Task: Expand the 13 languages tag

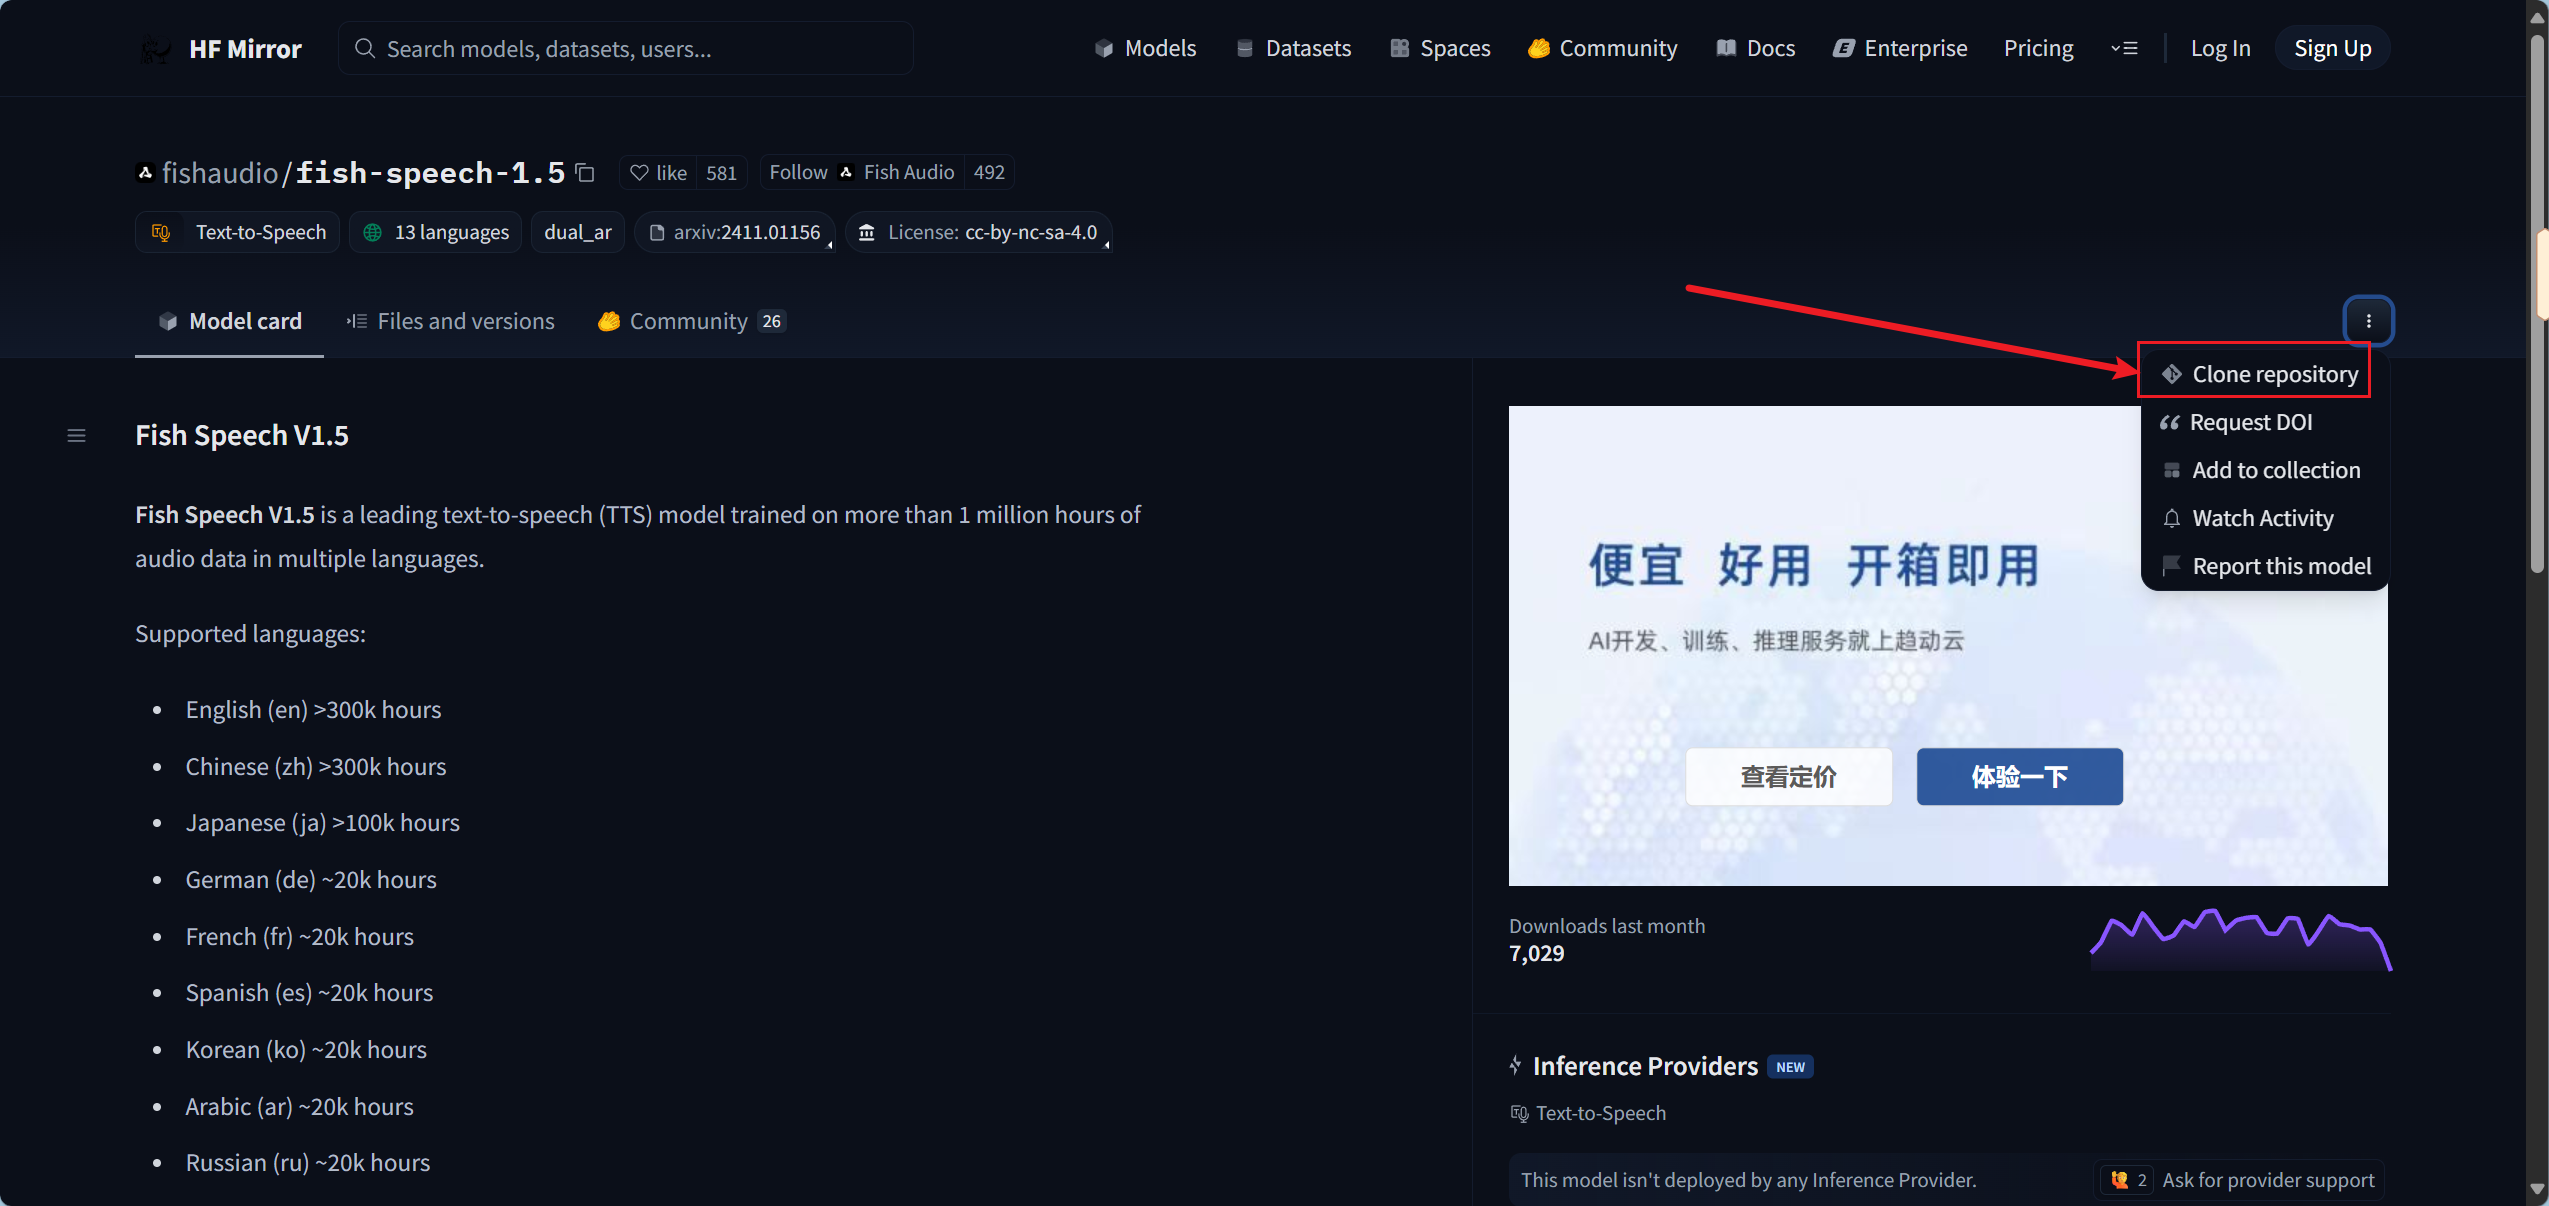Action: pyautogui.click(x=435, y=232)
